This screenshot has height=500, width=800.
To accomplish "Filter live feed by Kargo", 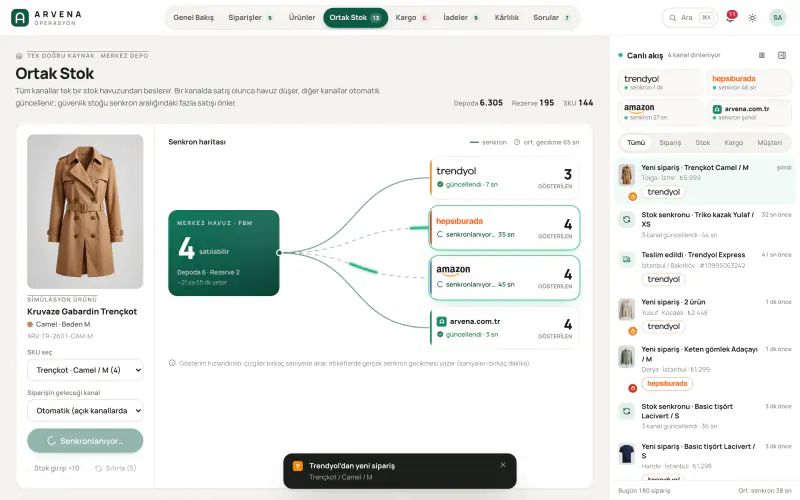I will pyautogui.click(x=733, y=143).
